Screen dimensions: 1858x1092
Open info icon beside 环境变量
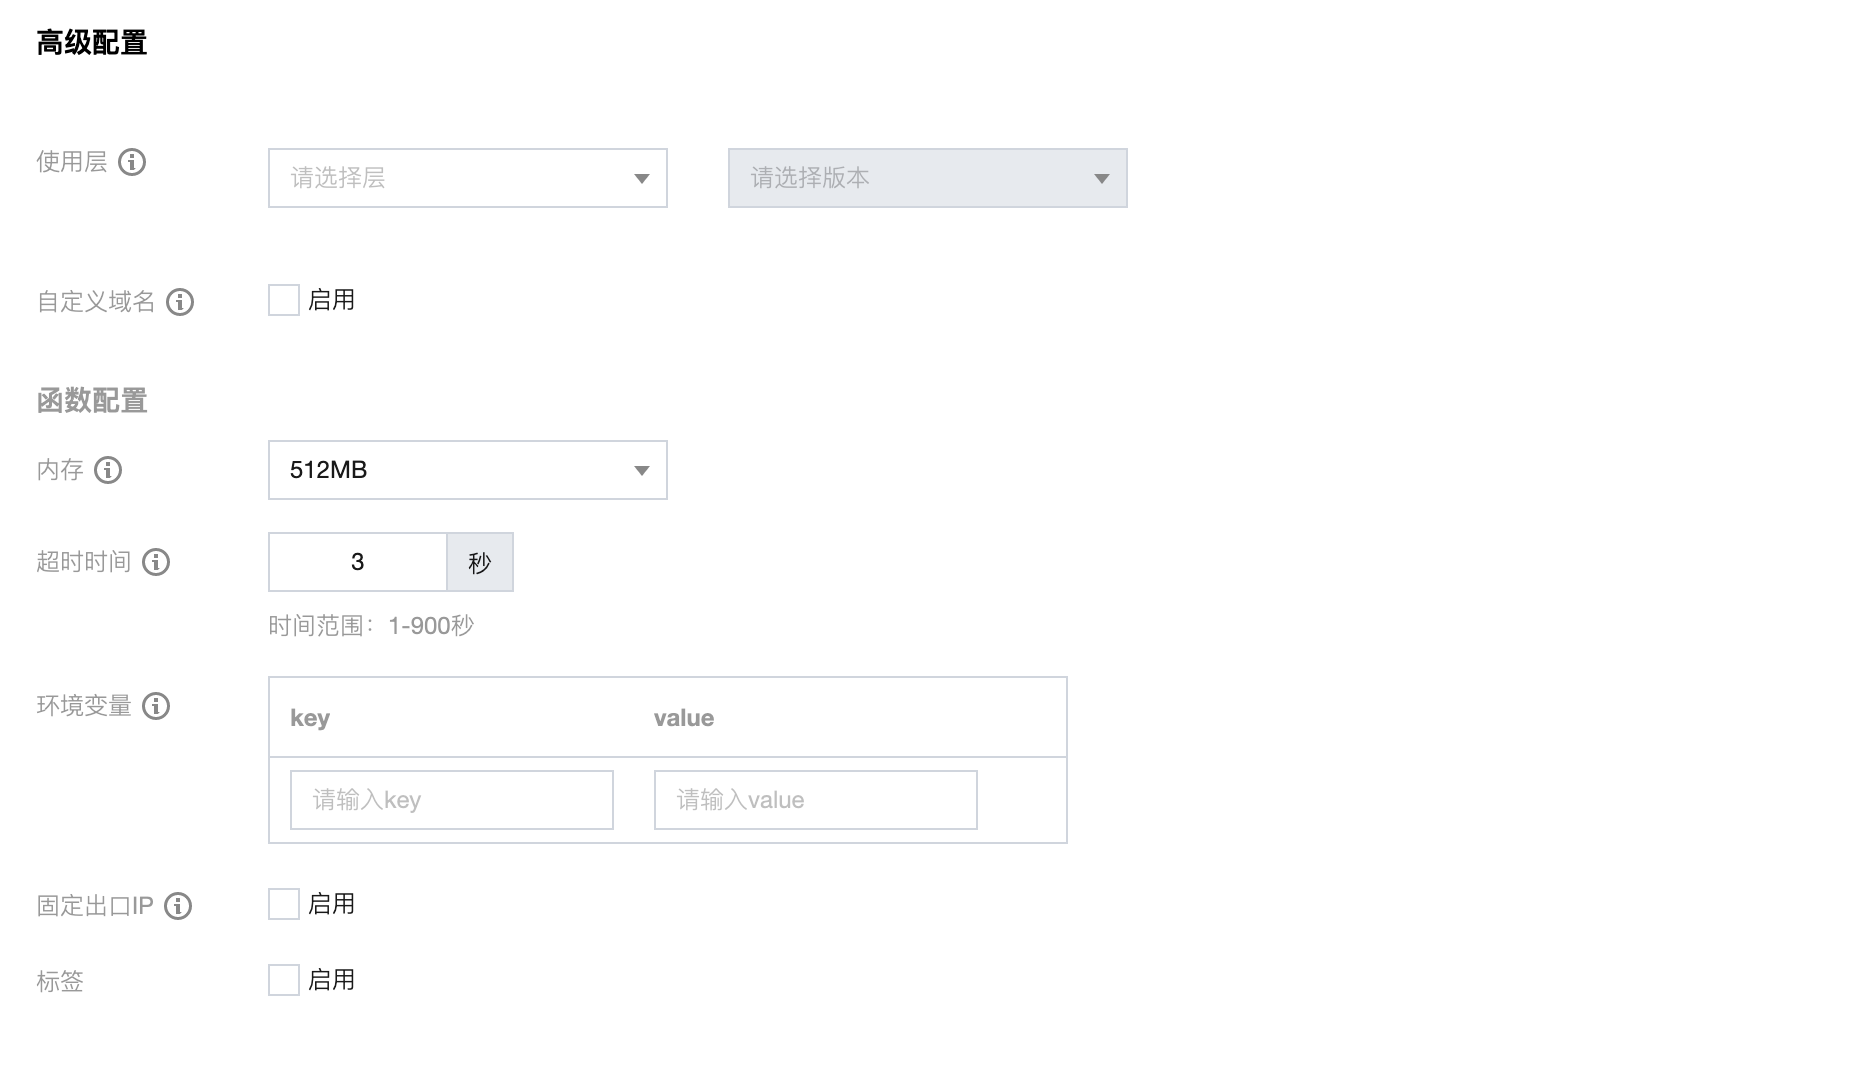click(156, 706)
